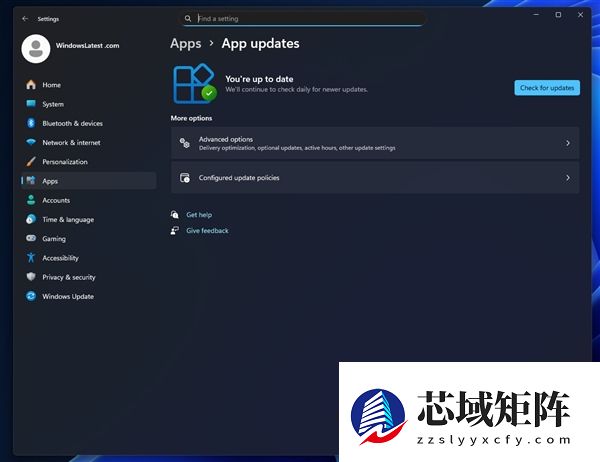
Task: Open Configured update policies row
Action: (x=375, y=178)
